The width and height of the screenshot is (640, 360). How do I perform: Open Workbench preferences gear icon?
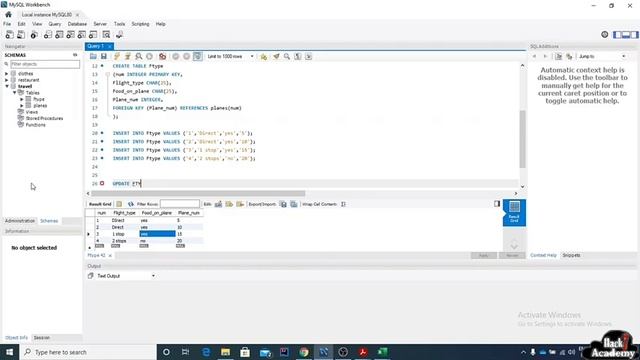(605, 35)
